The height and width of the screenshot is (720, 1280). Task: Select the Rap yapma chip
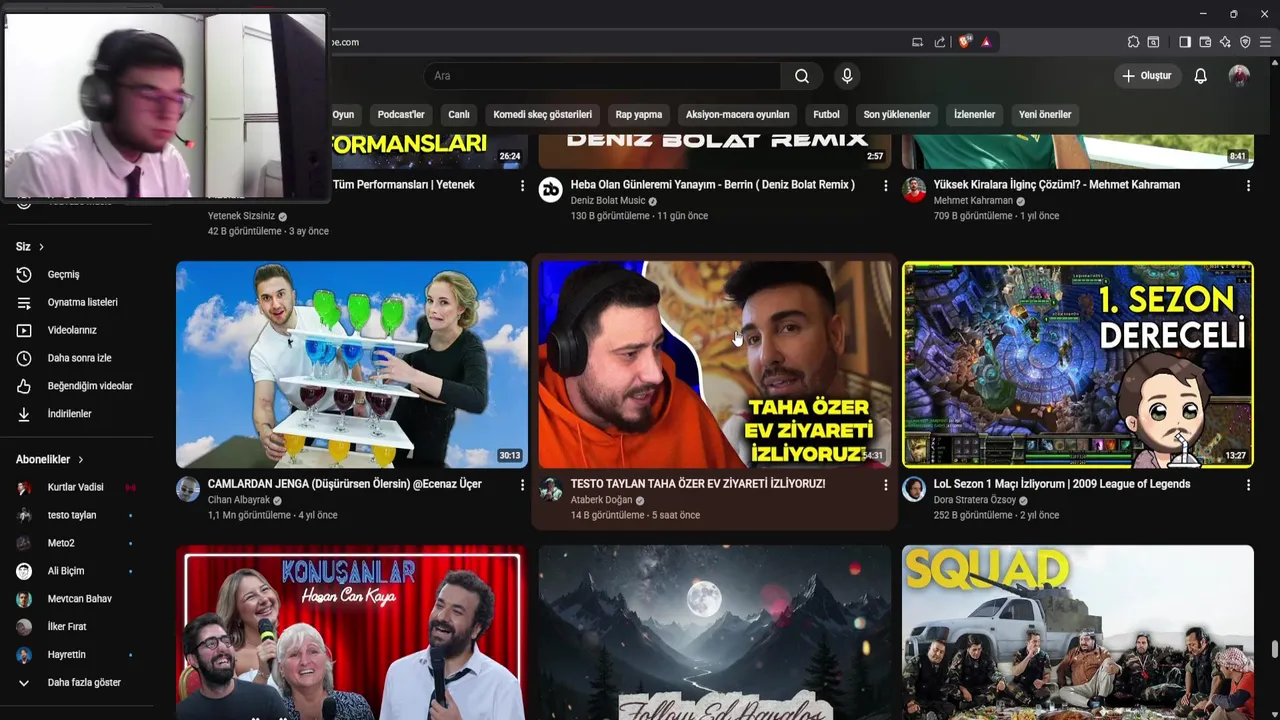click(x=639, y=114)
